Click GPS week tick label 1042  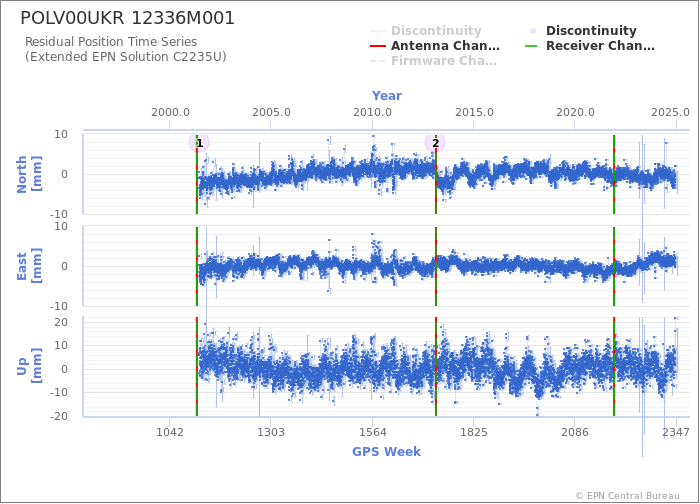[x=170, y=432]
